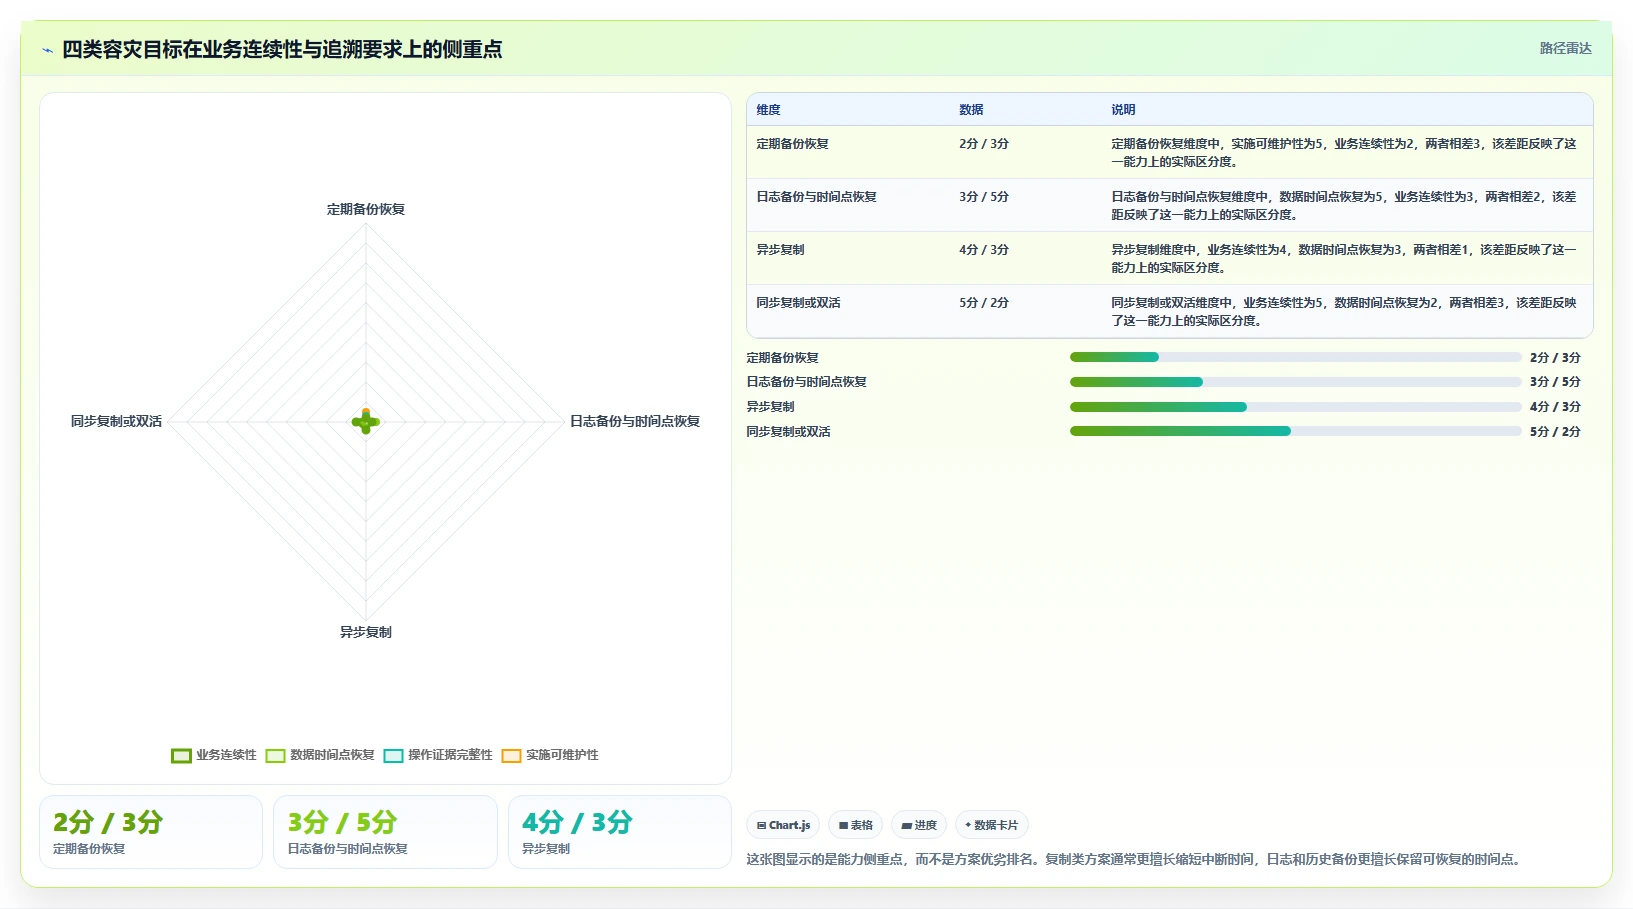1633x909 pixels.
Task: Toggle 实施可维护性 legend series
Action: click(550, 755)
